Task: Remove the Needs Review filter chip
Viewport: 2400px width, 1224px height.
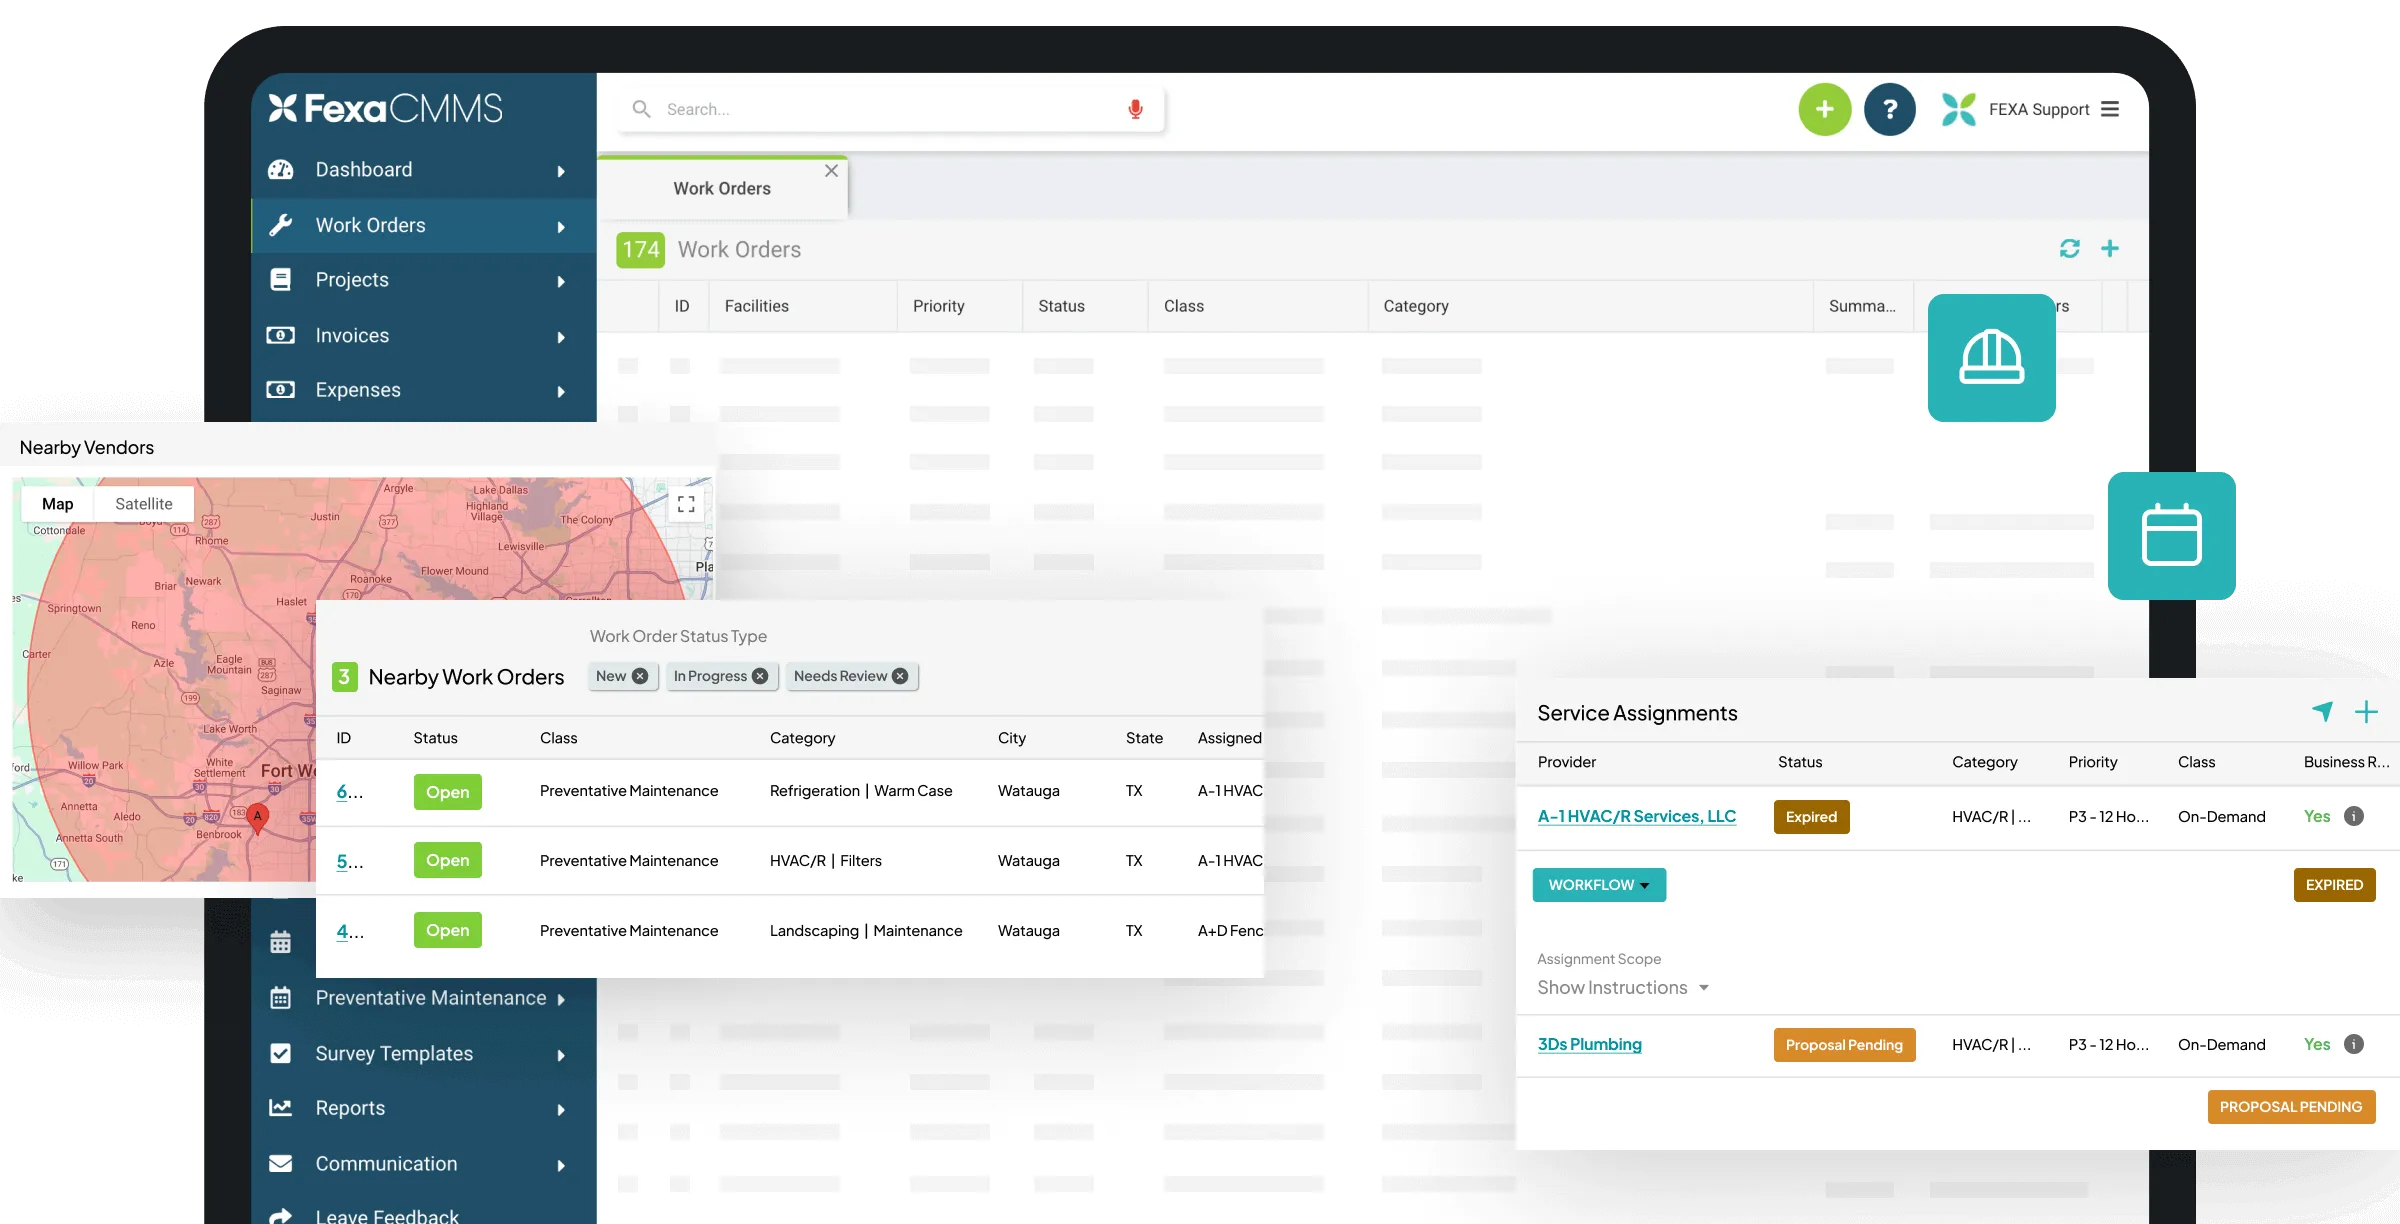Action: tap(900, 676)
